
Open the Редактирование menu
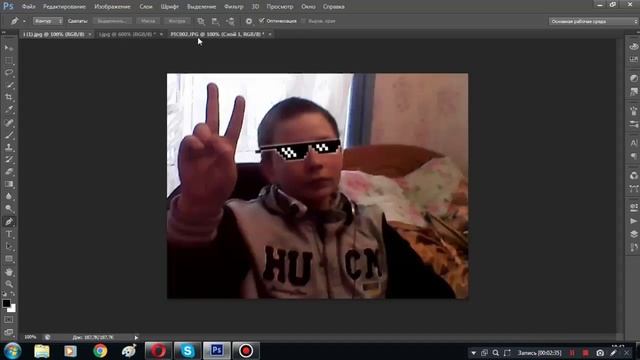click(x=64, y=7)
